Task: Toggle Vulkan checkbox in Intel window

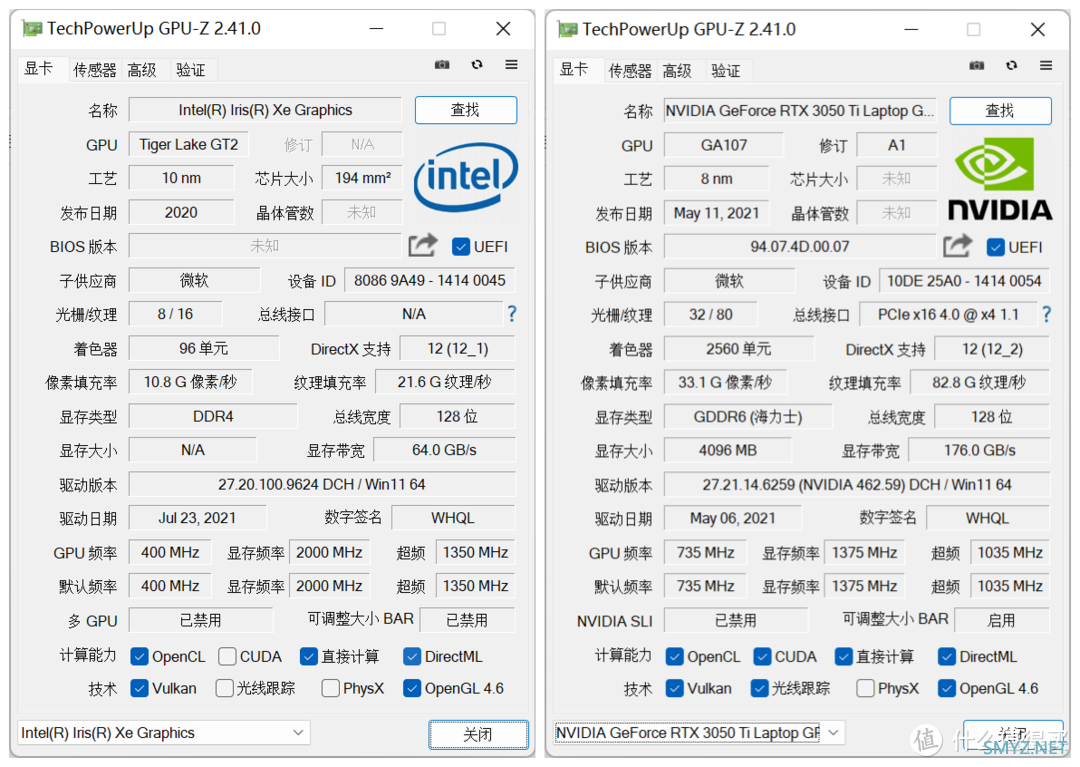Action: 139,689
